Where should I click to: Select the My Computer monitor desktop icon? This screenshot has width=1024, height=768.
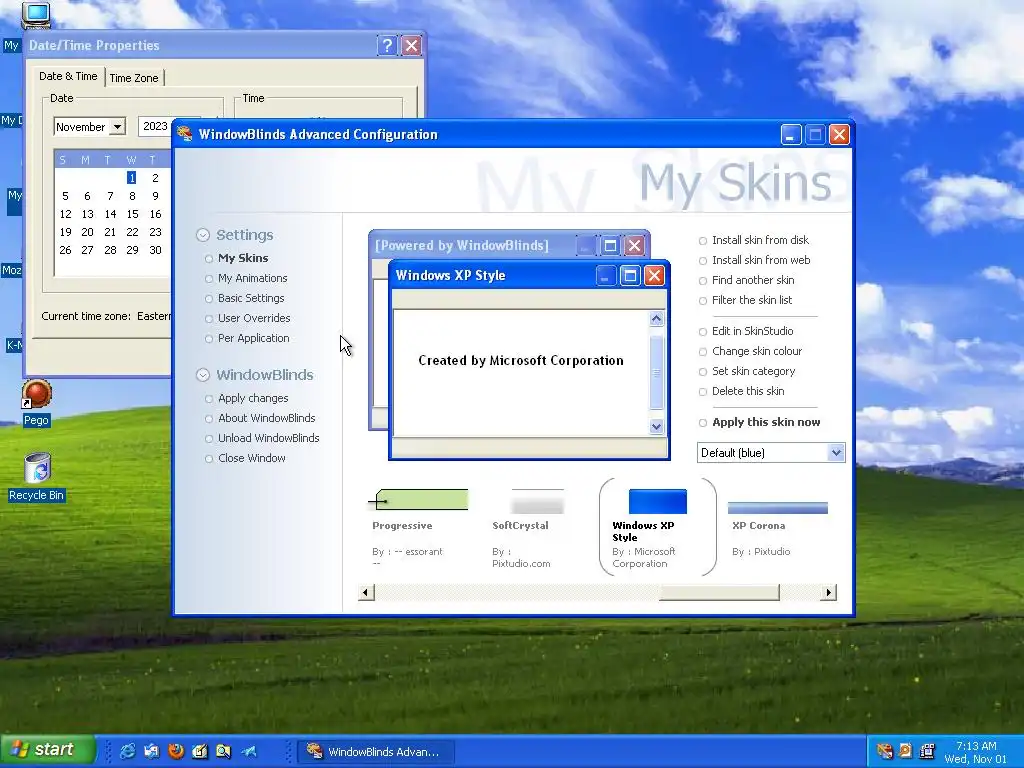[x=35, y=14]
